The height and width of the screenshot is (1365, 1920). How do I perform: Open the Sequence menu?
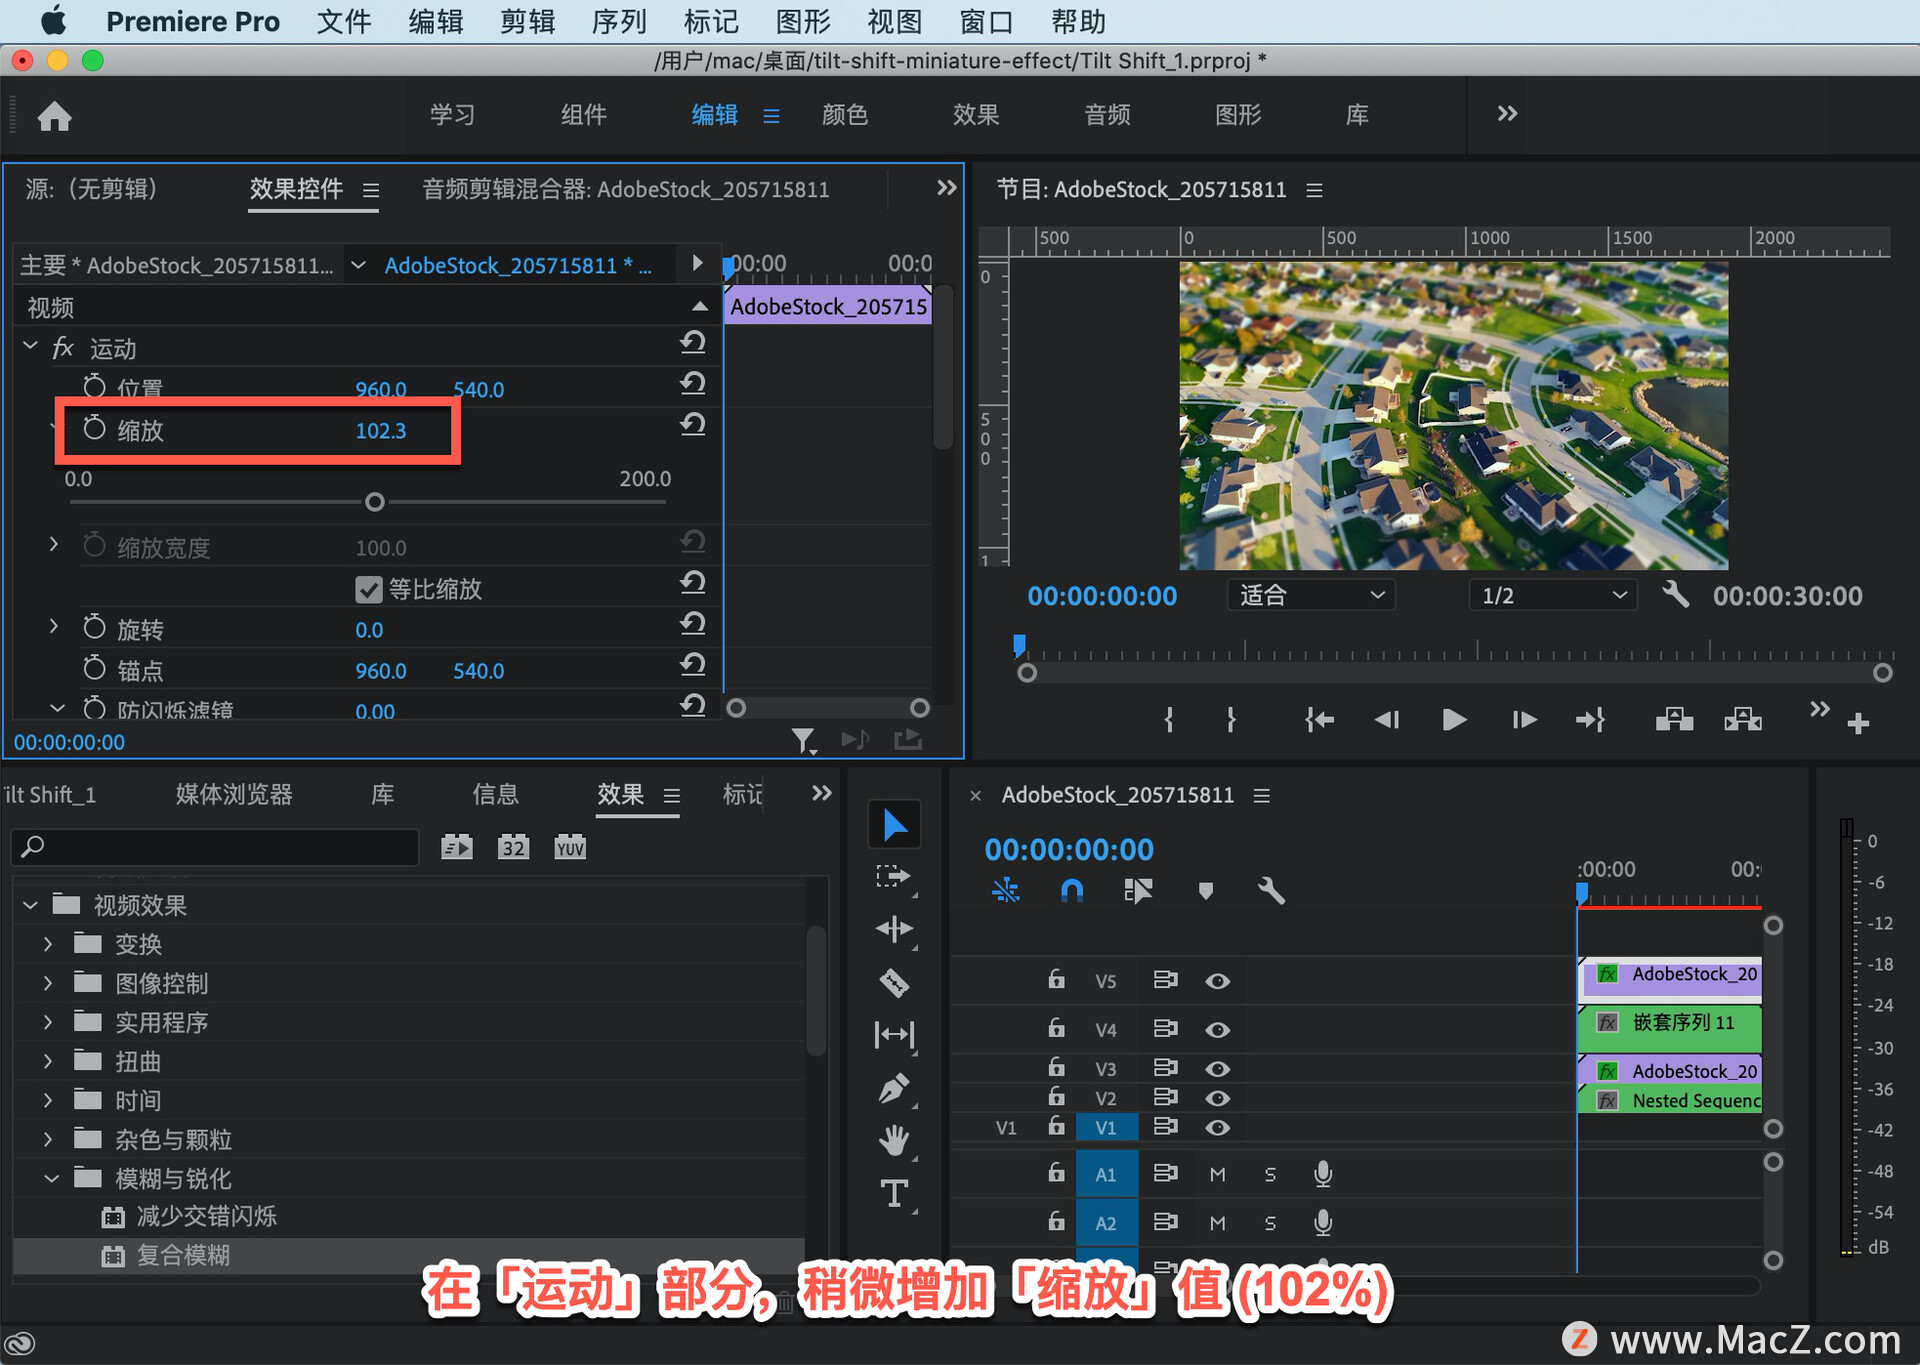tap(618, 21)
